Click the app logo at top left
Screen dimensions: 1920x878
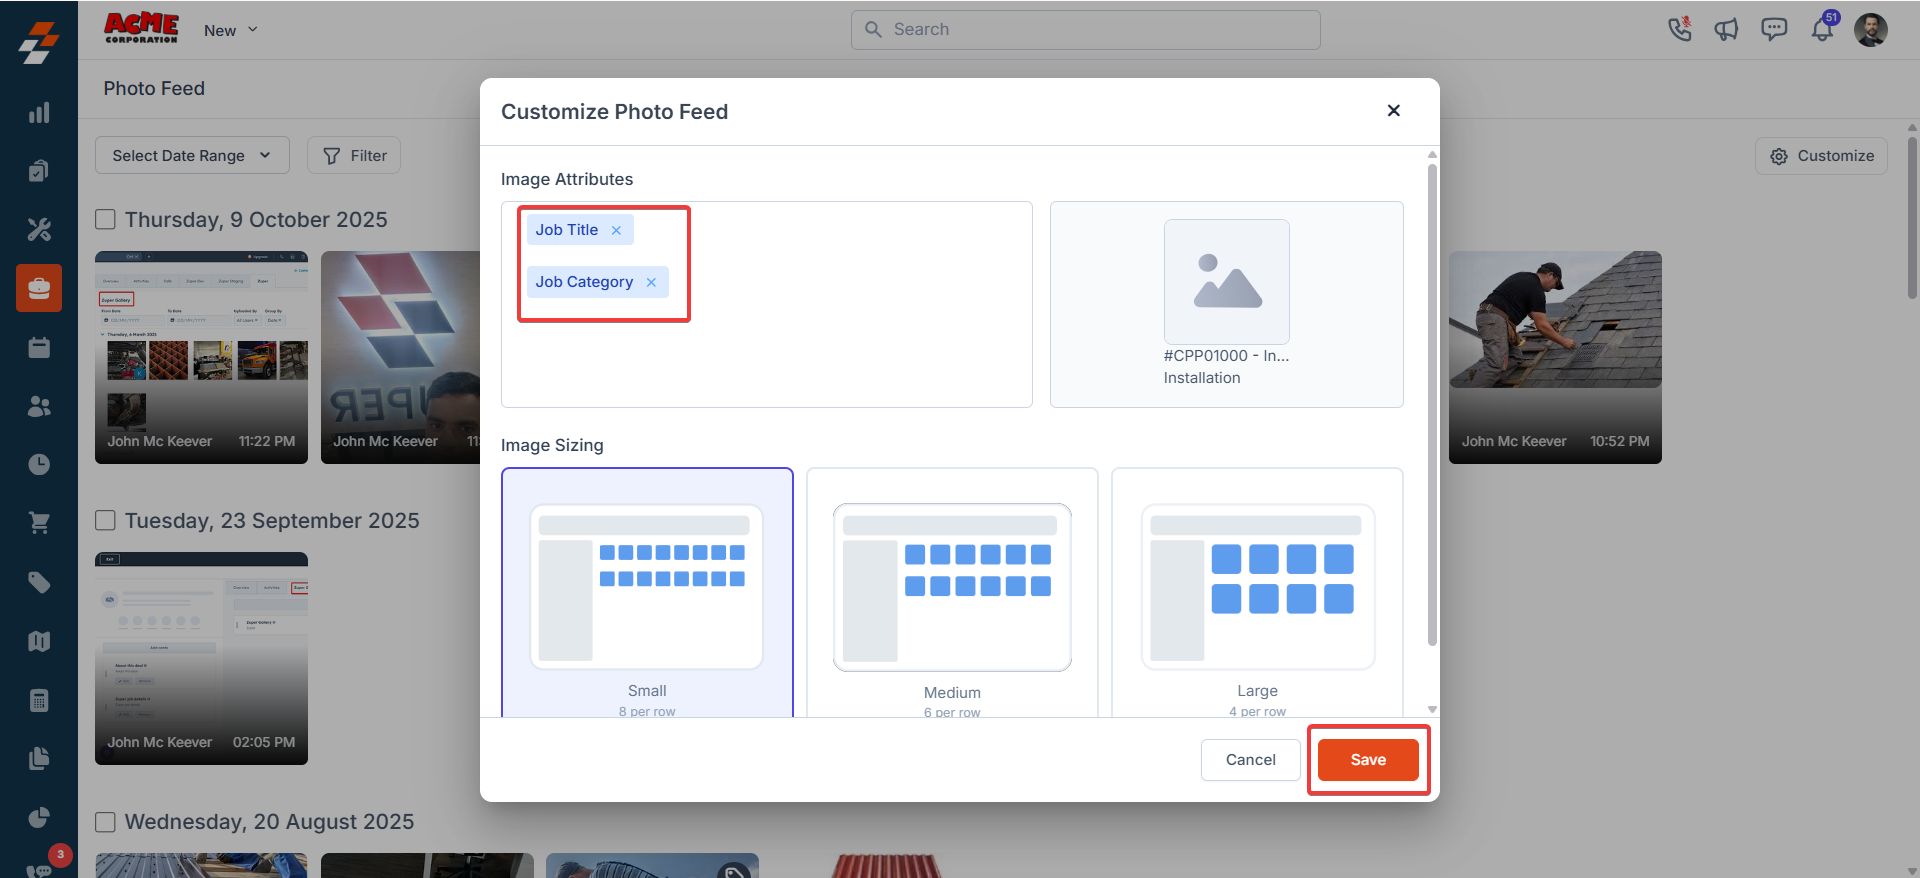[39, 42]
